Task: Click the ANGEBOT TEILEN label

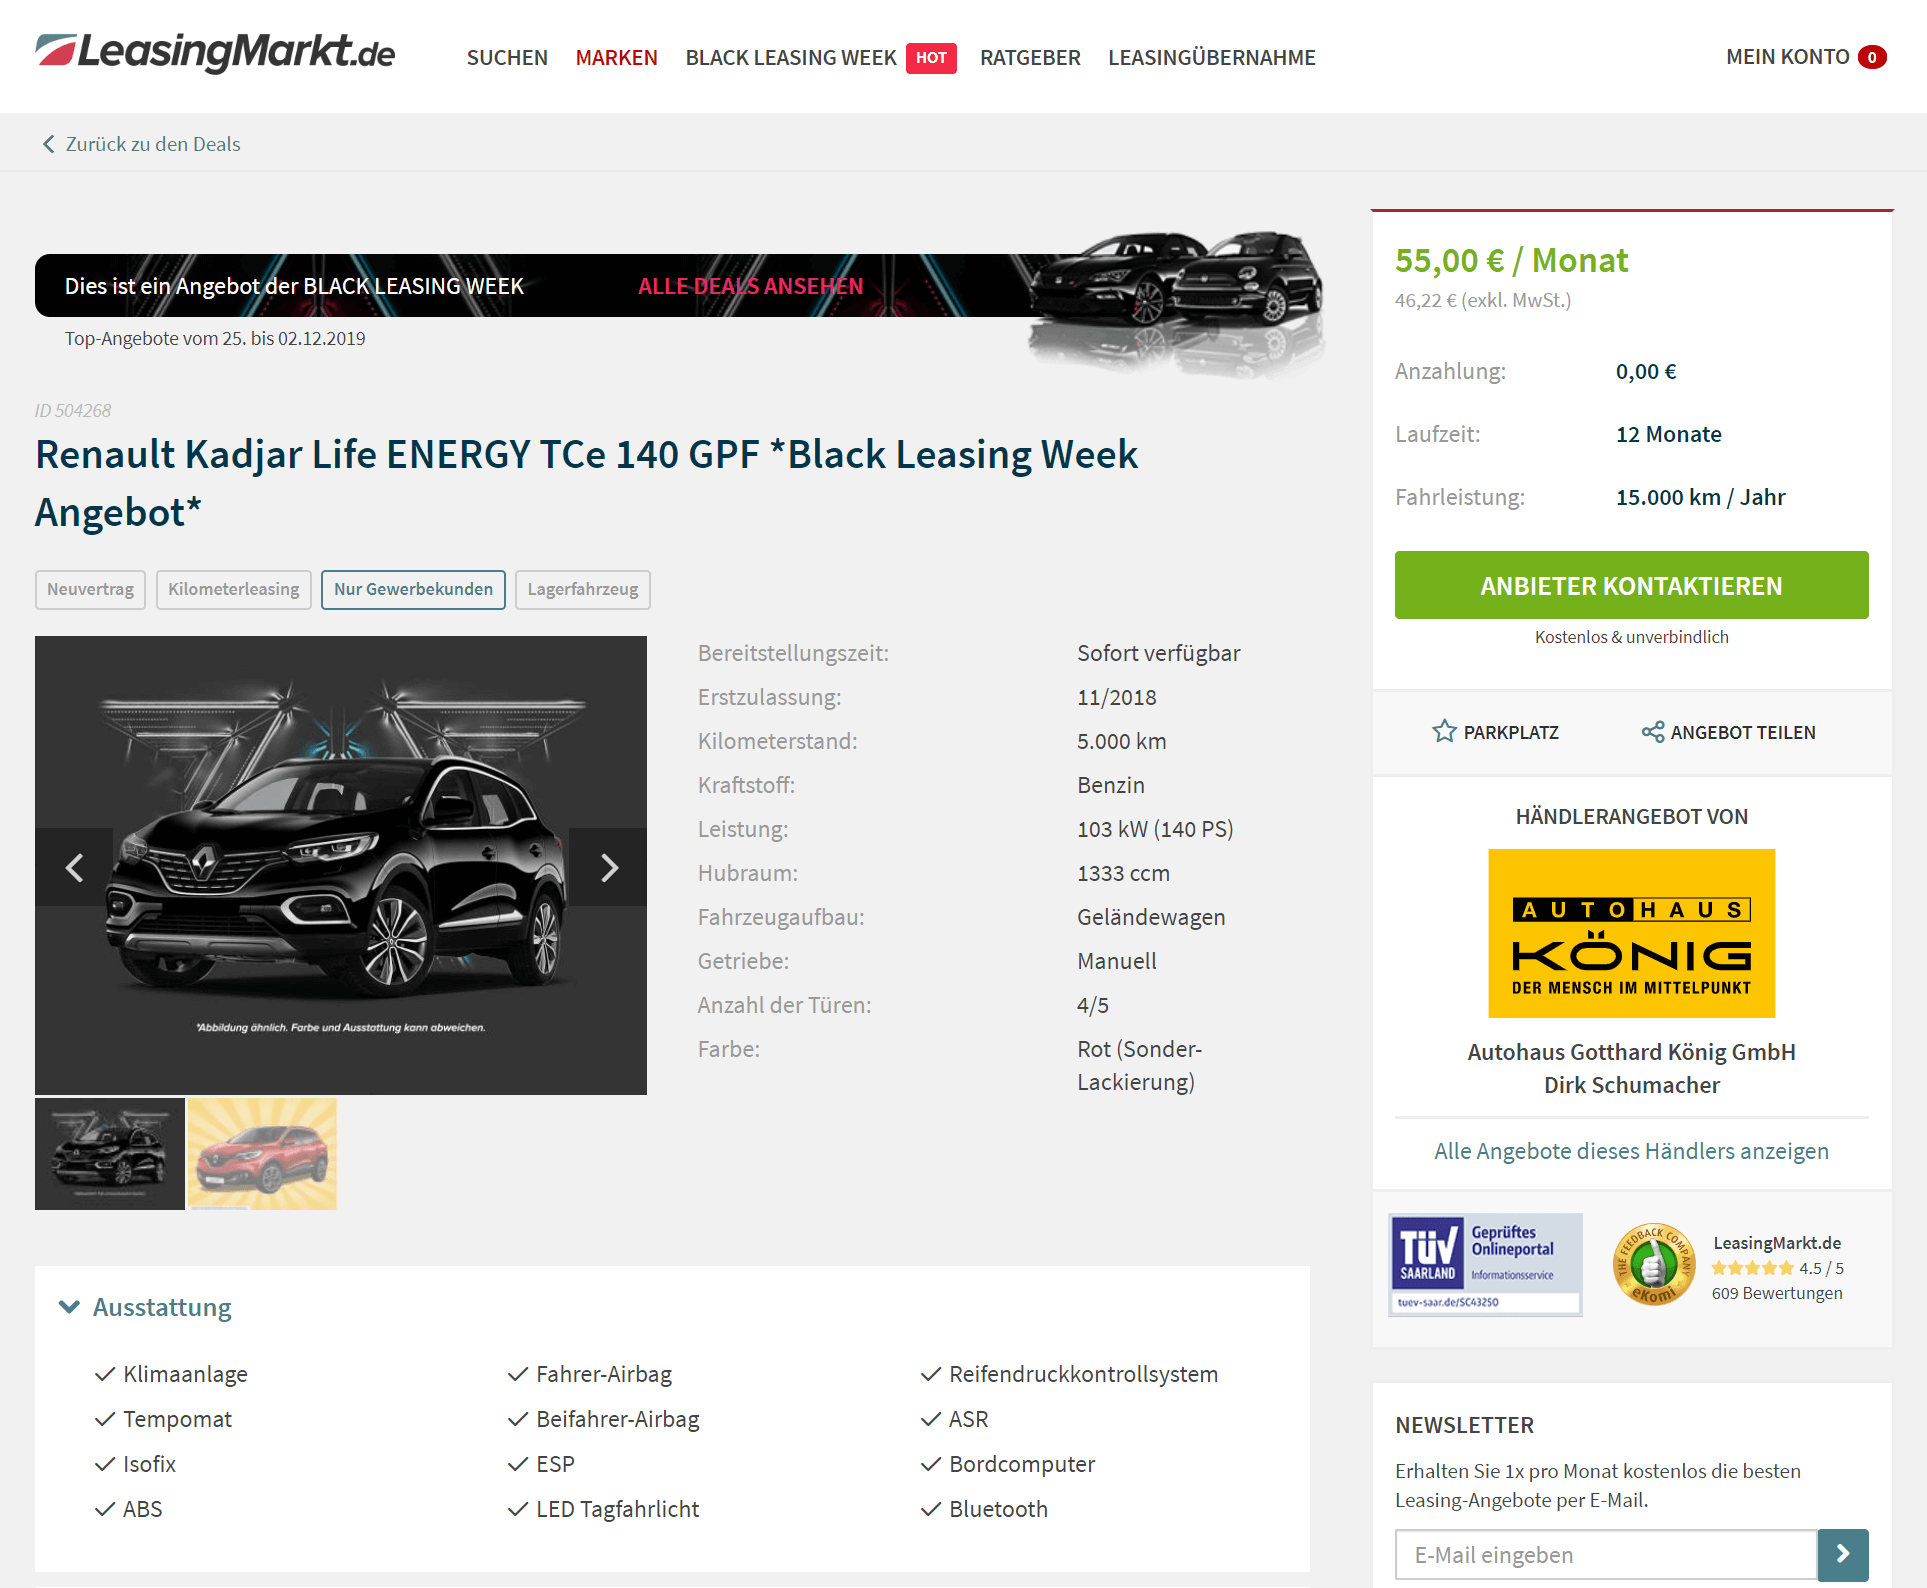Action: 1743,732
